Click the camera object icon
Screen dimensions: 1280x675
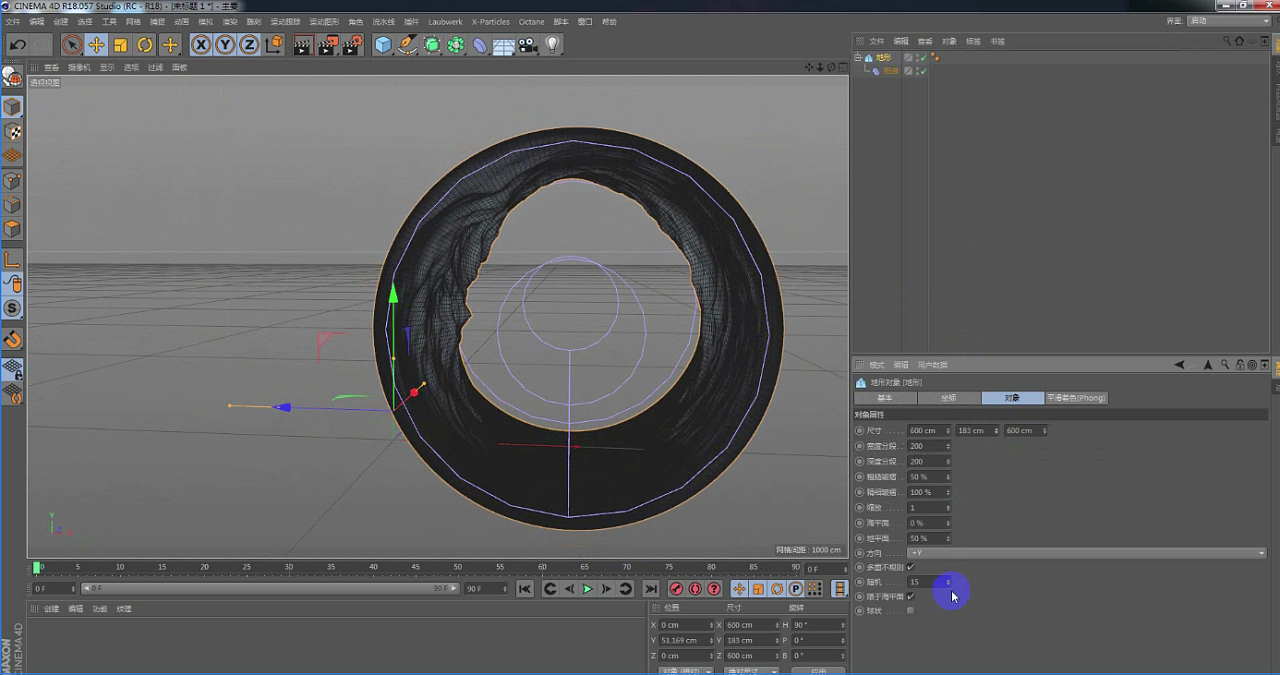click(528, 45)
